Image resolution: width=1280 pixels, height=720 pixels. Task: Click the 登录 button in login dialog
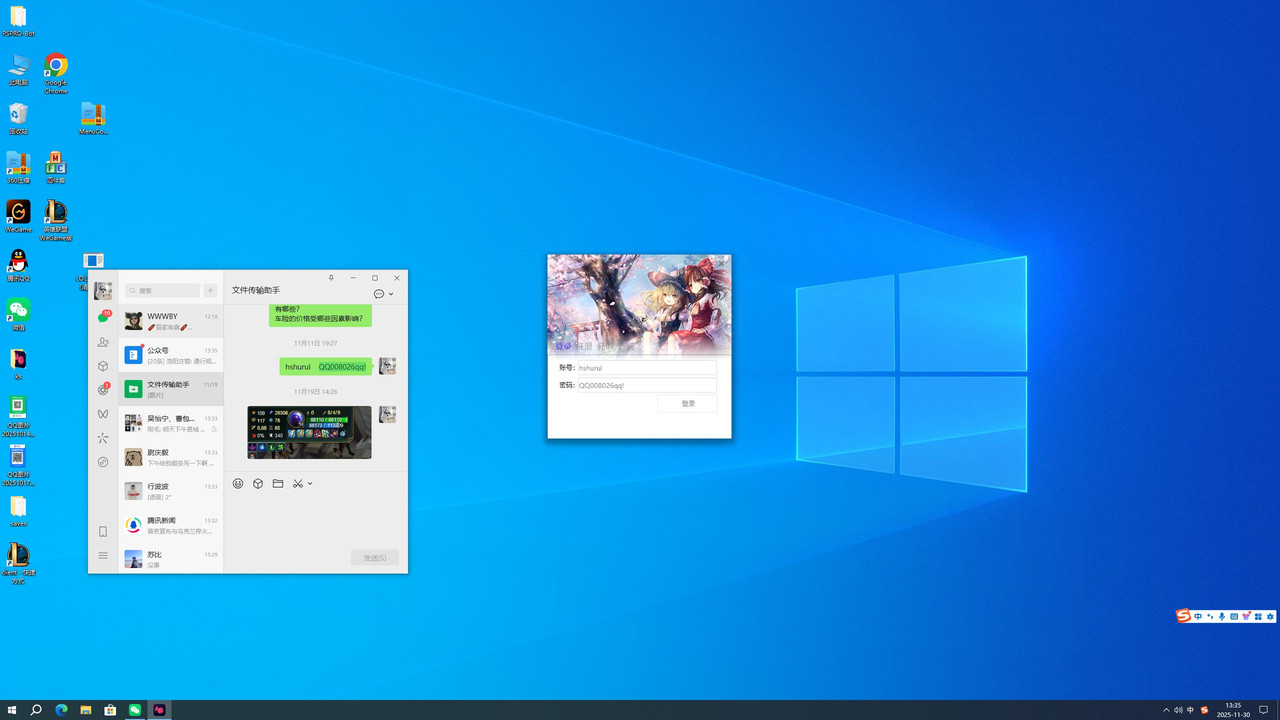coord(687,404)
